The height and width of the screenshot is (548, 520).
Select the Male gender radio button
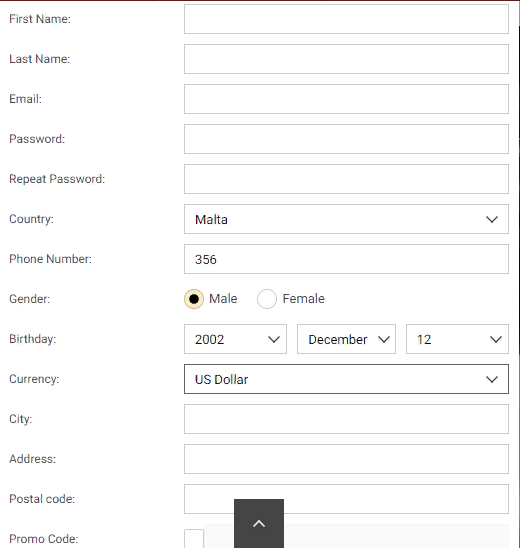point(194,299)
